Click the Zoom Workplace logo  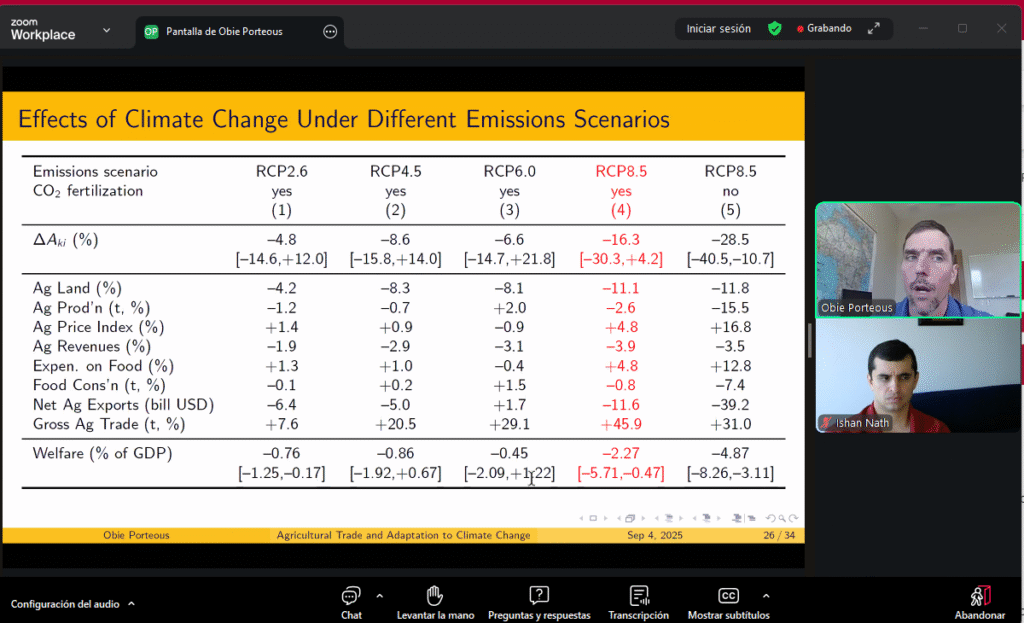pos(43,30)
